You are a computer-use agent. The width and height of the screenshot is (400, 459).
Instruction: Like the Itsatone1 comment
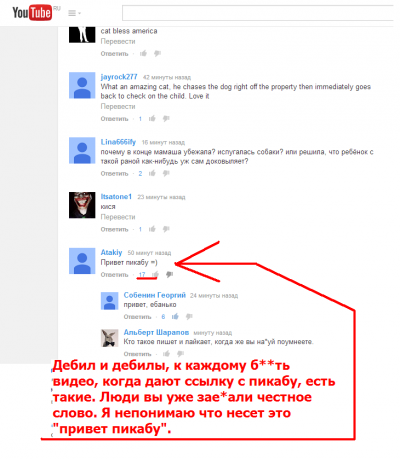[152, 229]
